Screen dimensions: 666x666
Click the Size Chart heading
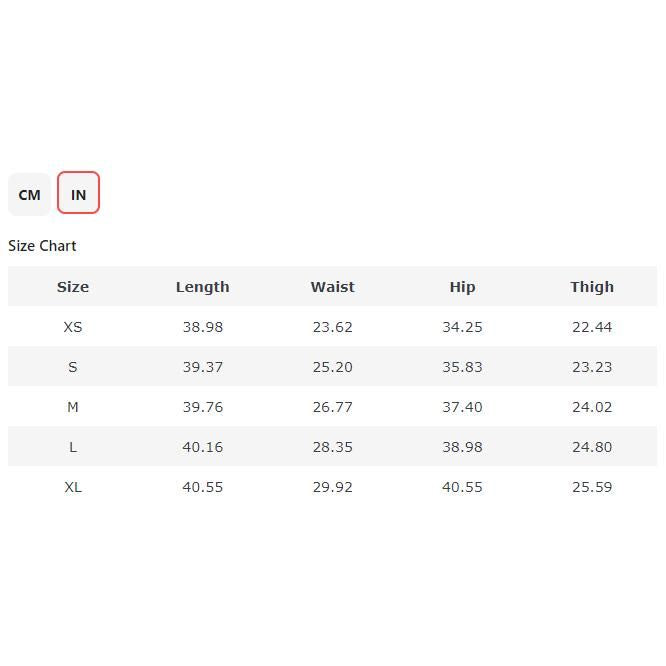pos(42,246)
